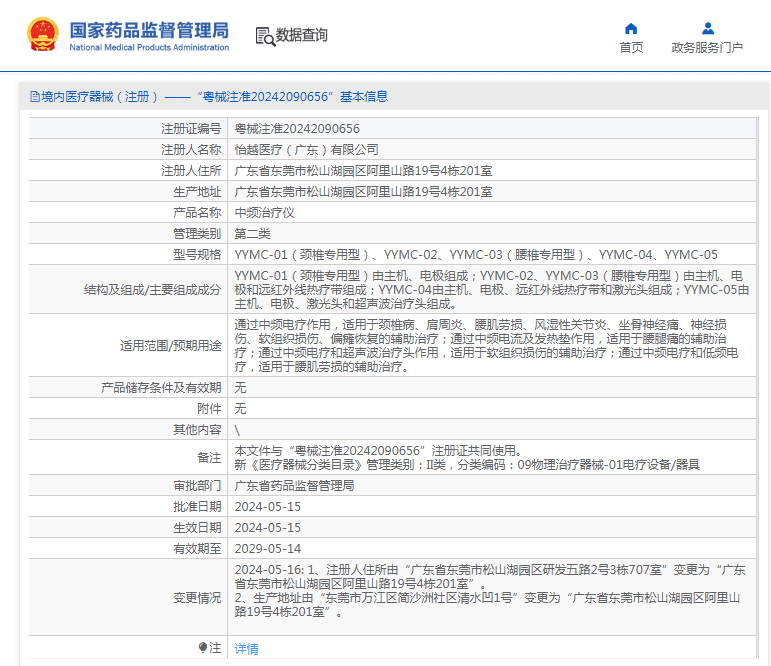Click the national emblem logo
The height and width of the screenshot is (666, 771).
tap(43, 34)
